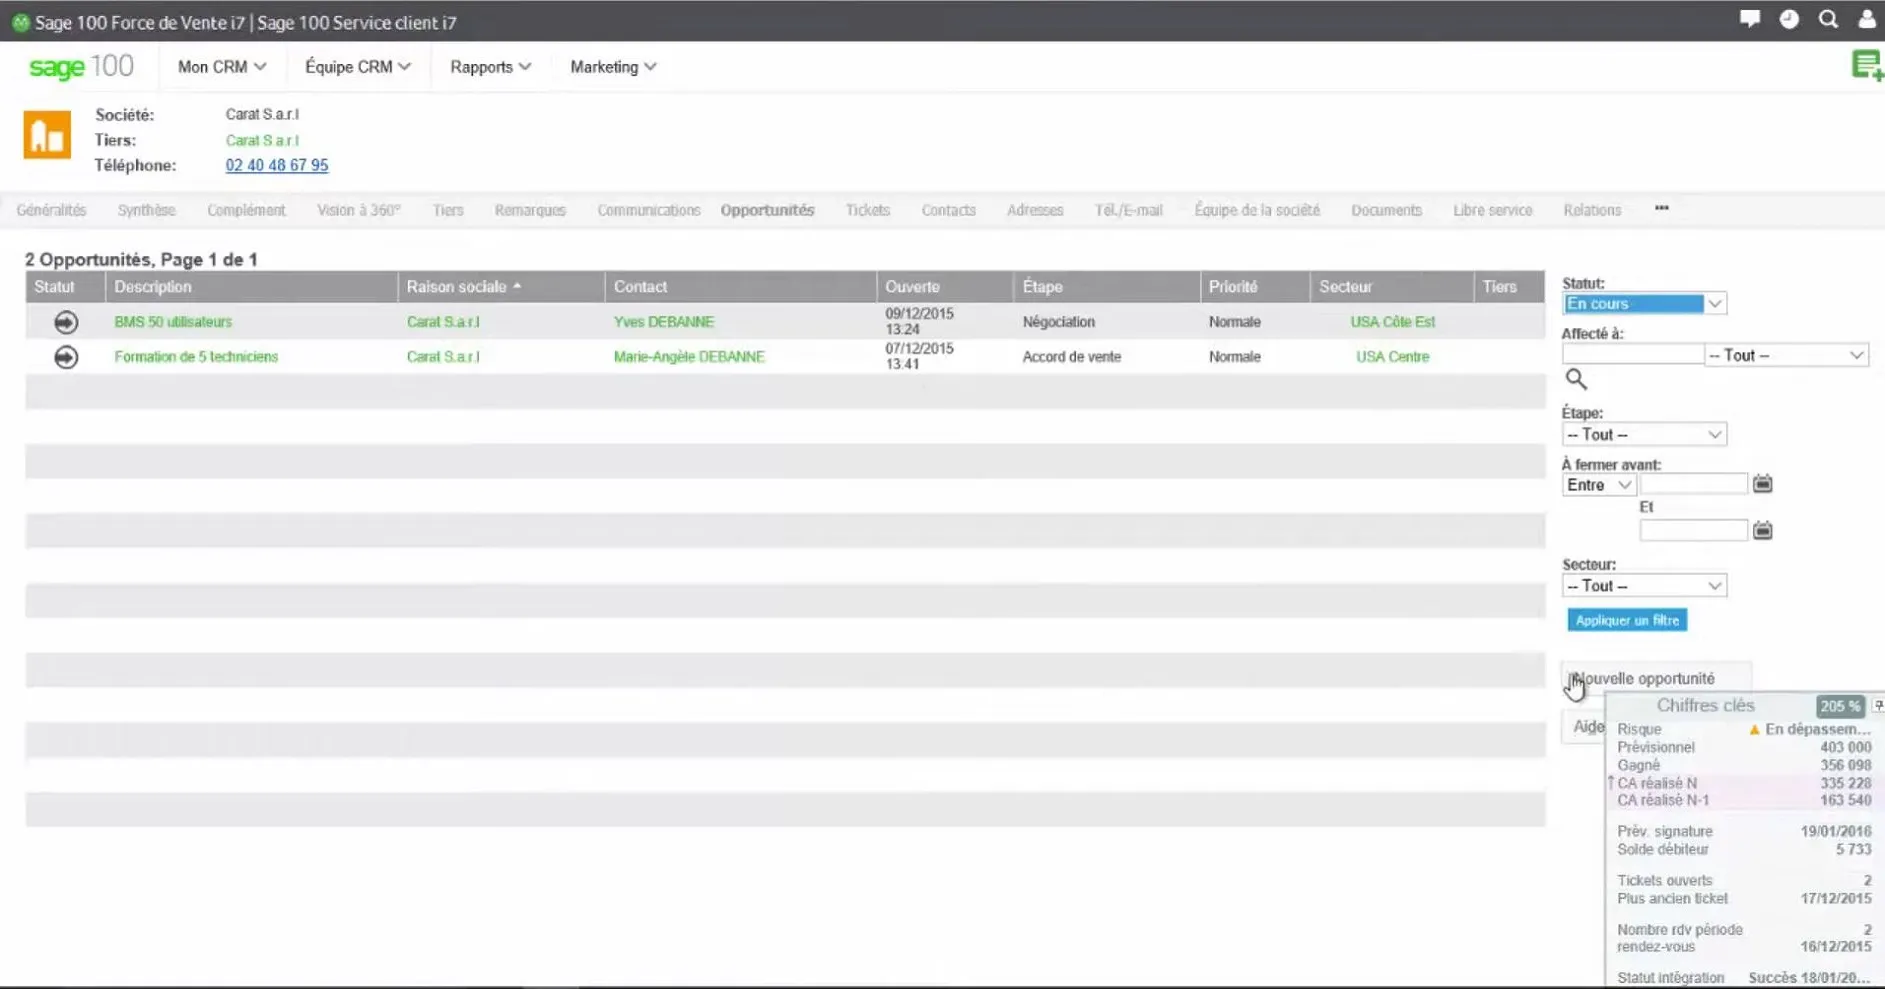Open the Complément tab
This screenshot has width=1885, height=989.
[x=246, y=210]
